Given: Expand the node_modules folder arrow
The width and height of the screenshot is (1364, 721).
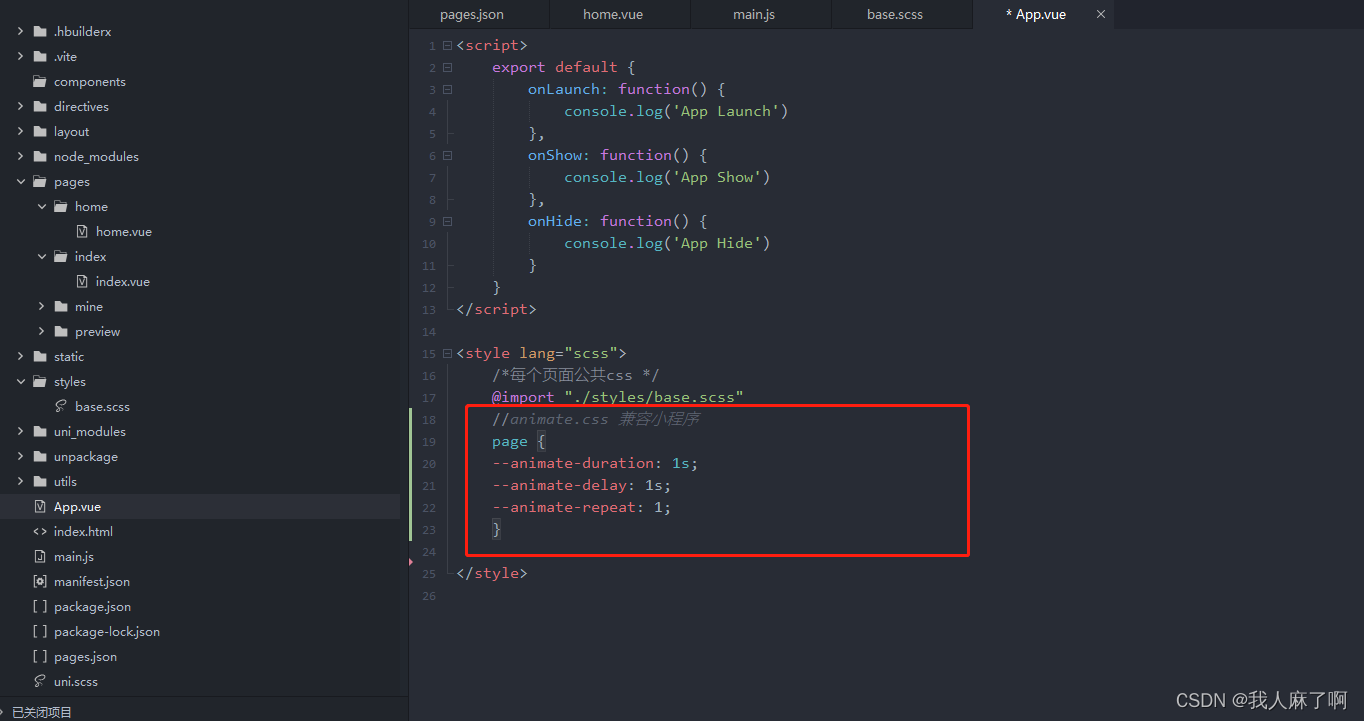Looking at the screenshot, I should point(20,157).
